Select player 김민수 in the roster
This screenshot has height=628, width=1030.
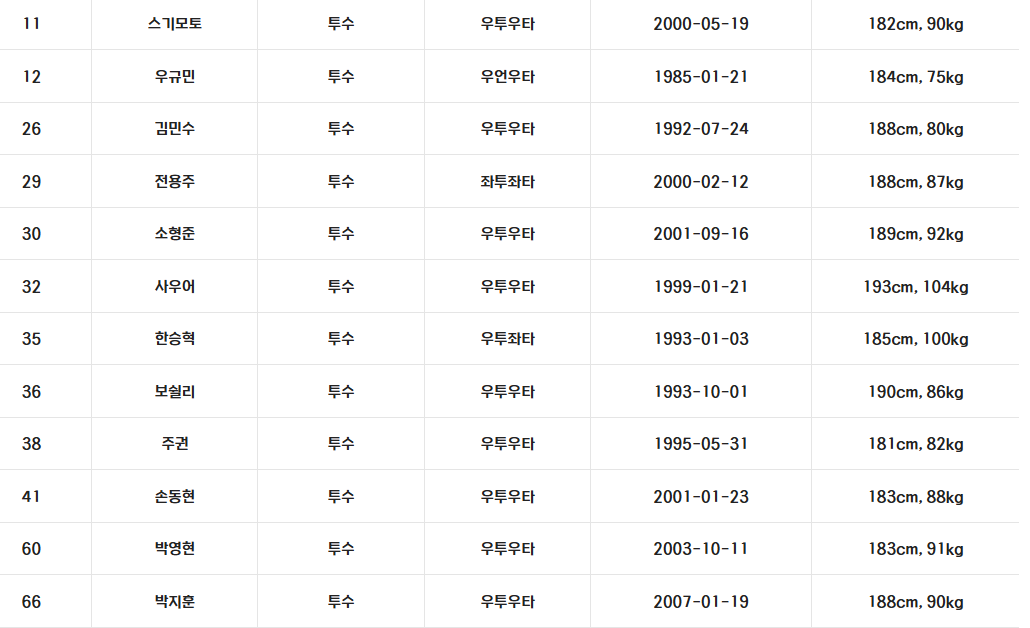point(174,129)
